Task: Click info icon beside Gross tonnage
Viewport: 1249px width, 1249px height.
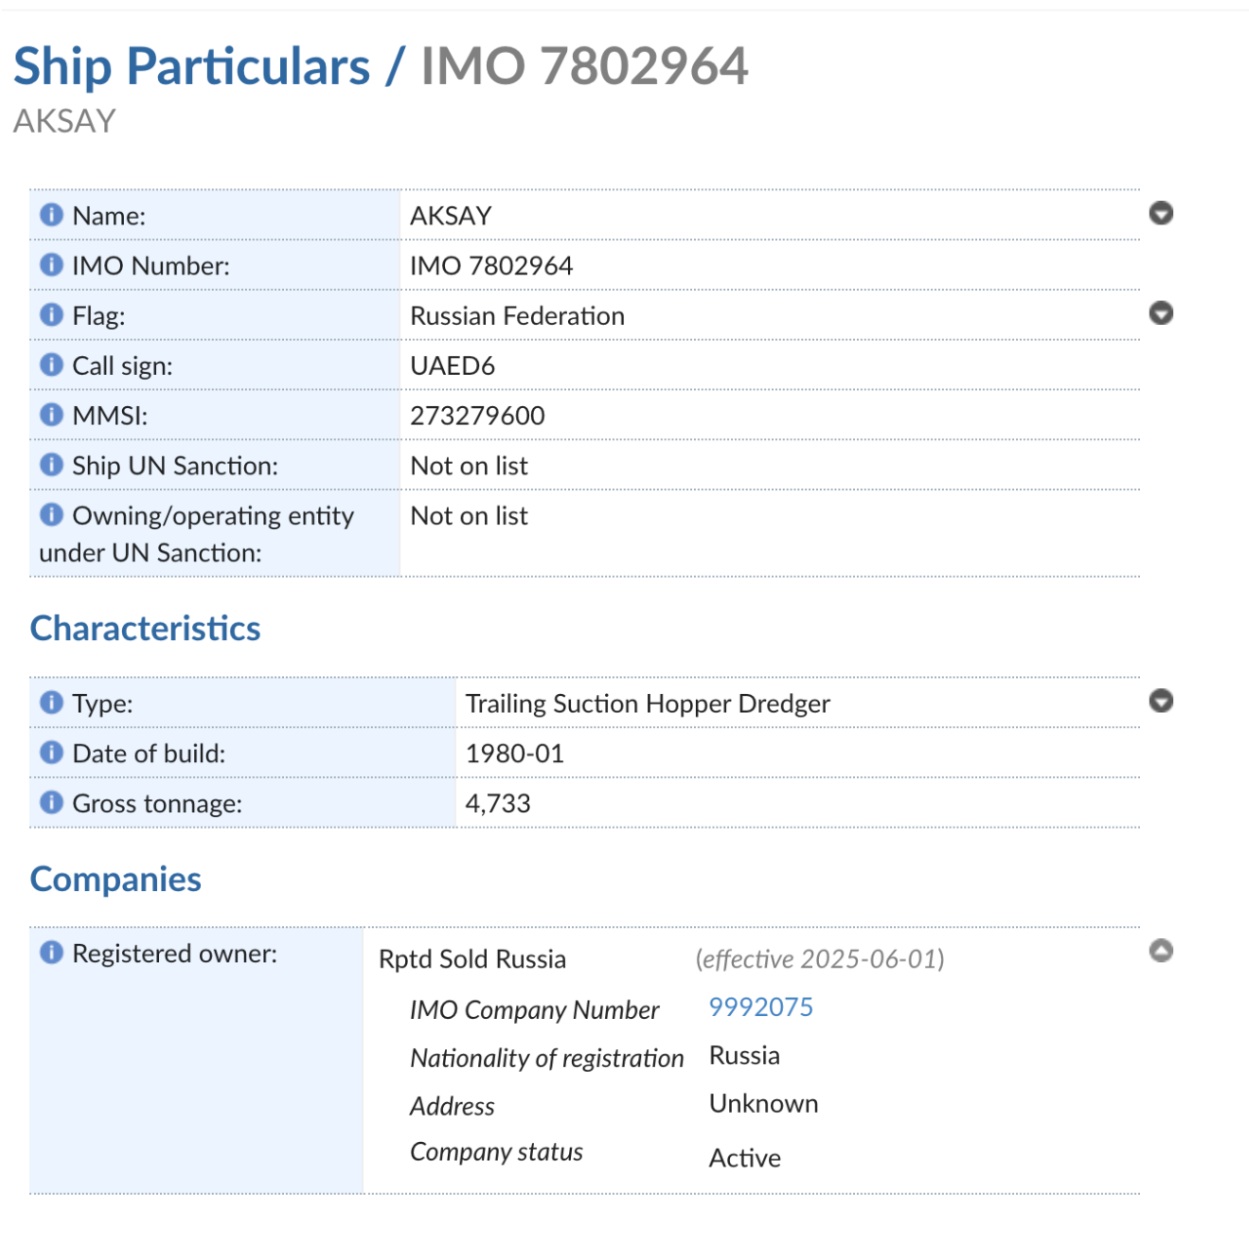Action: click(x=51, y=803)
